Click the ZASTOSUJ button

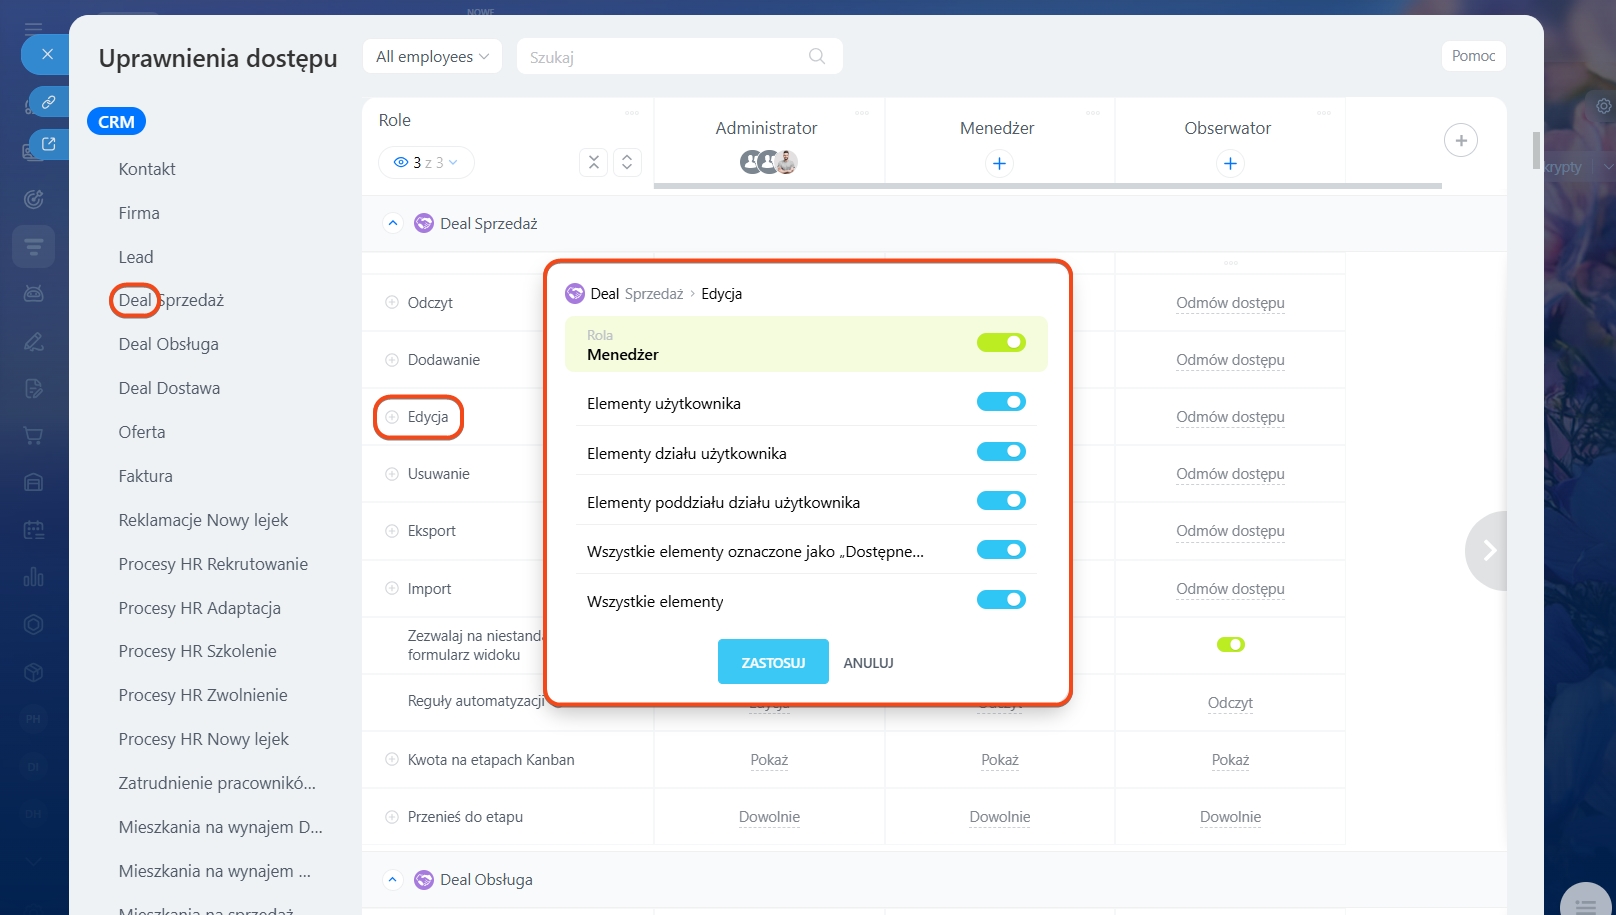pos(772,662)
